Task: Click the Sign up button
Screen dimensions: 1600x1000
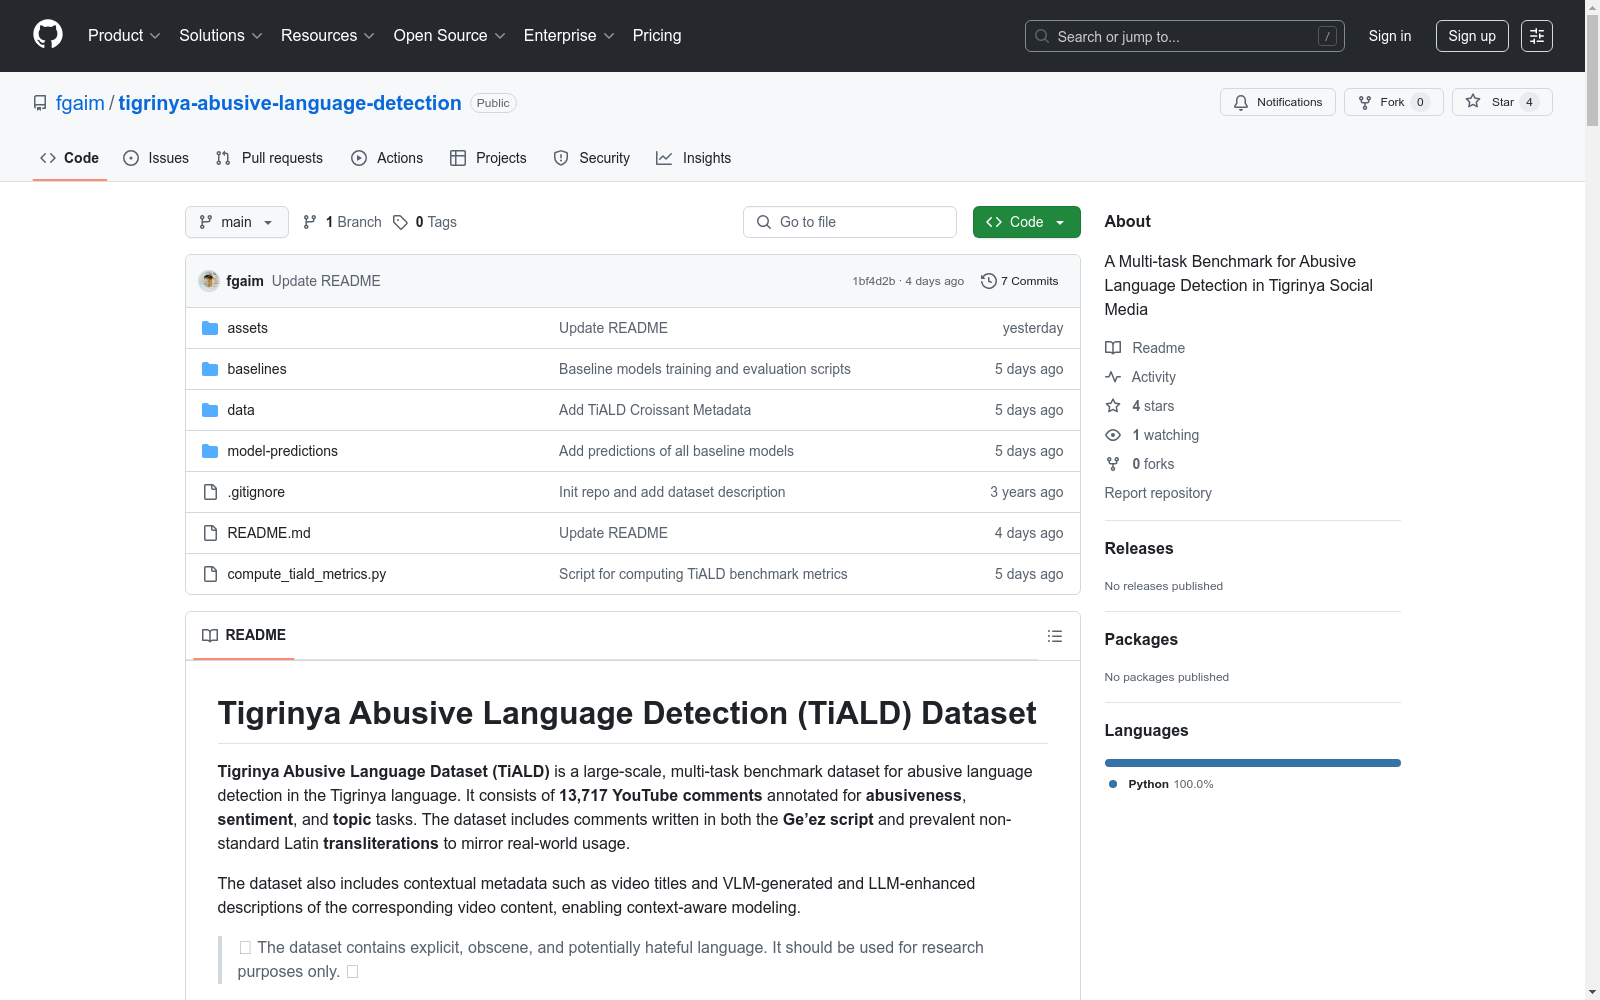Action: [x=1471, y=36]
